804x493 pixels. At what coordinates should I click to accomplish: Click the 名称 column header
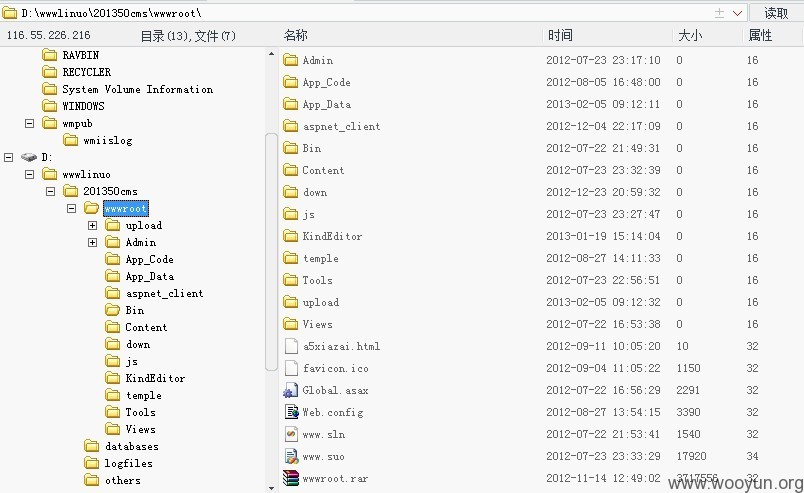pyautogui.click(x=295, y=35)
